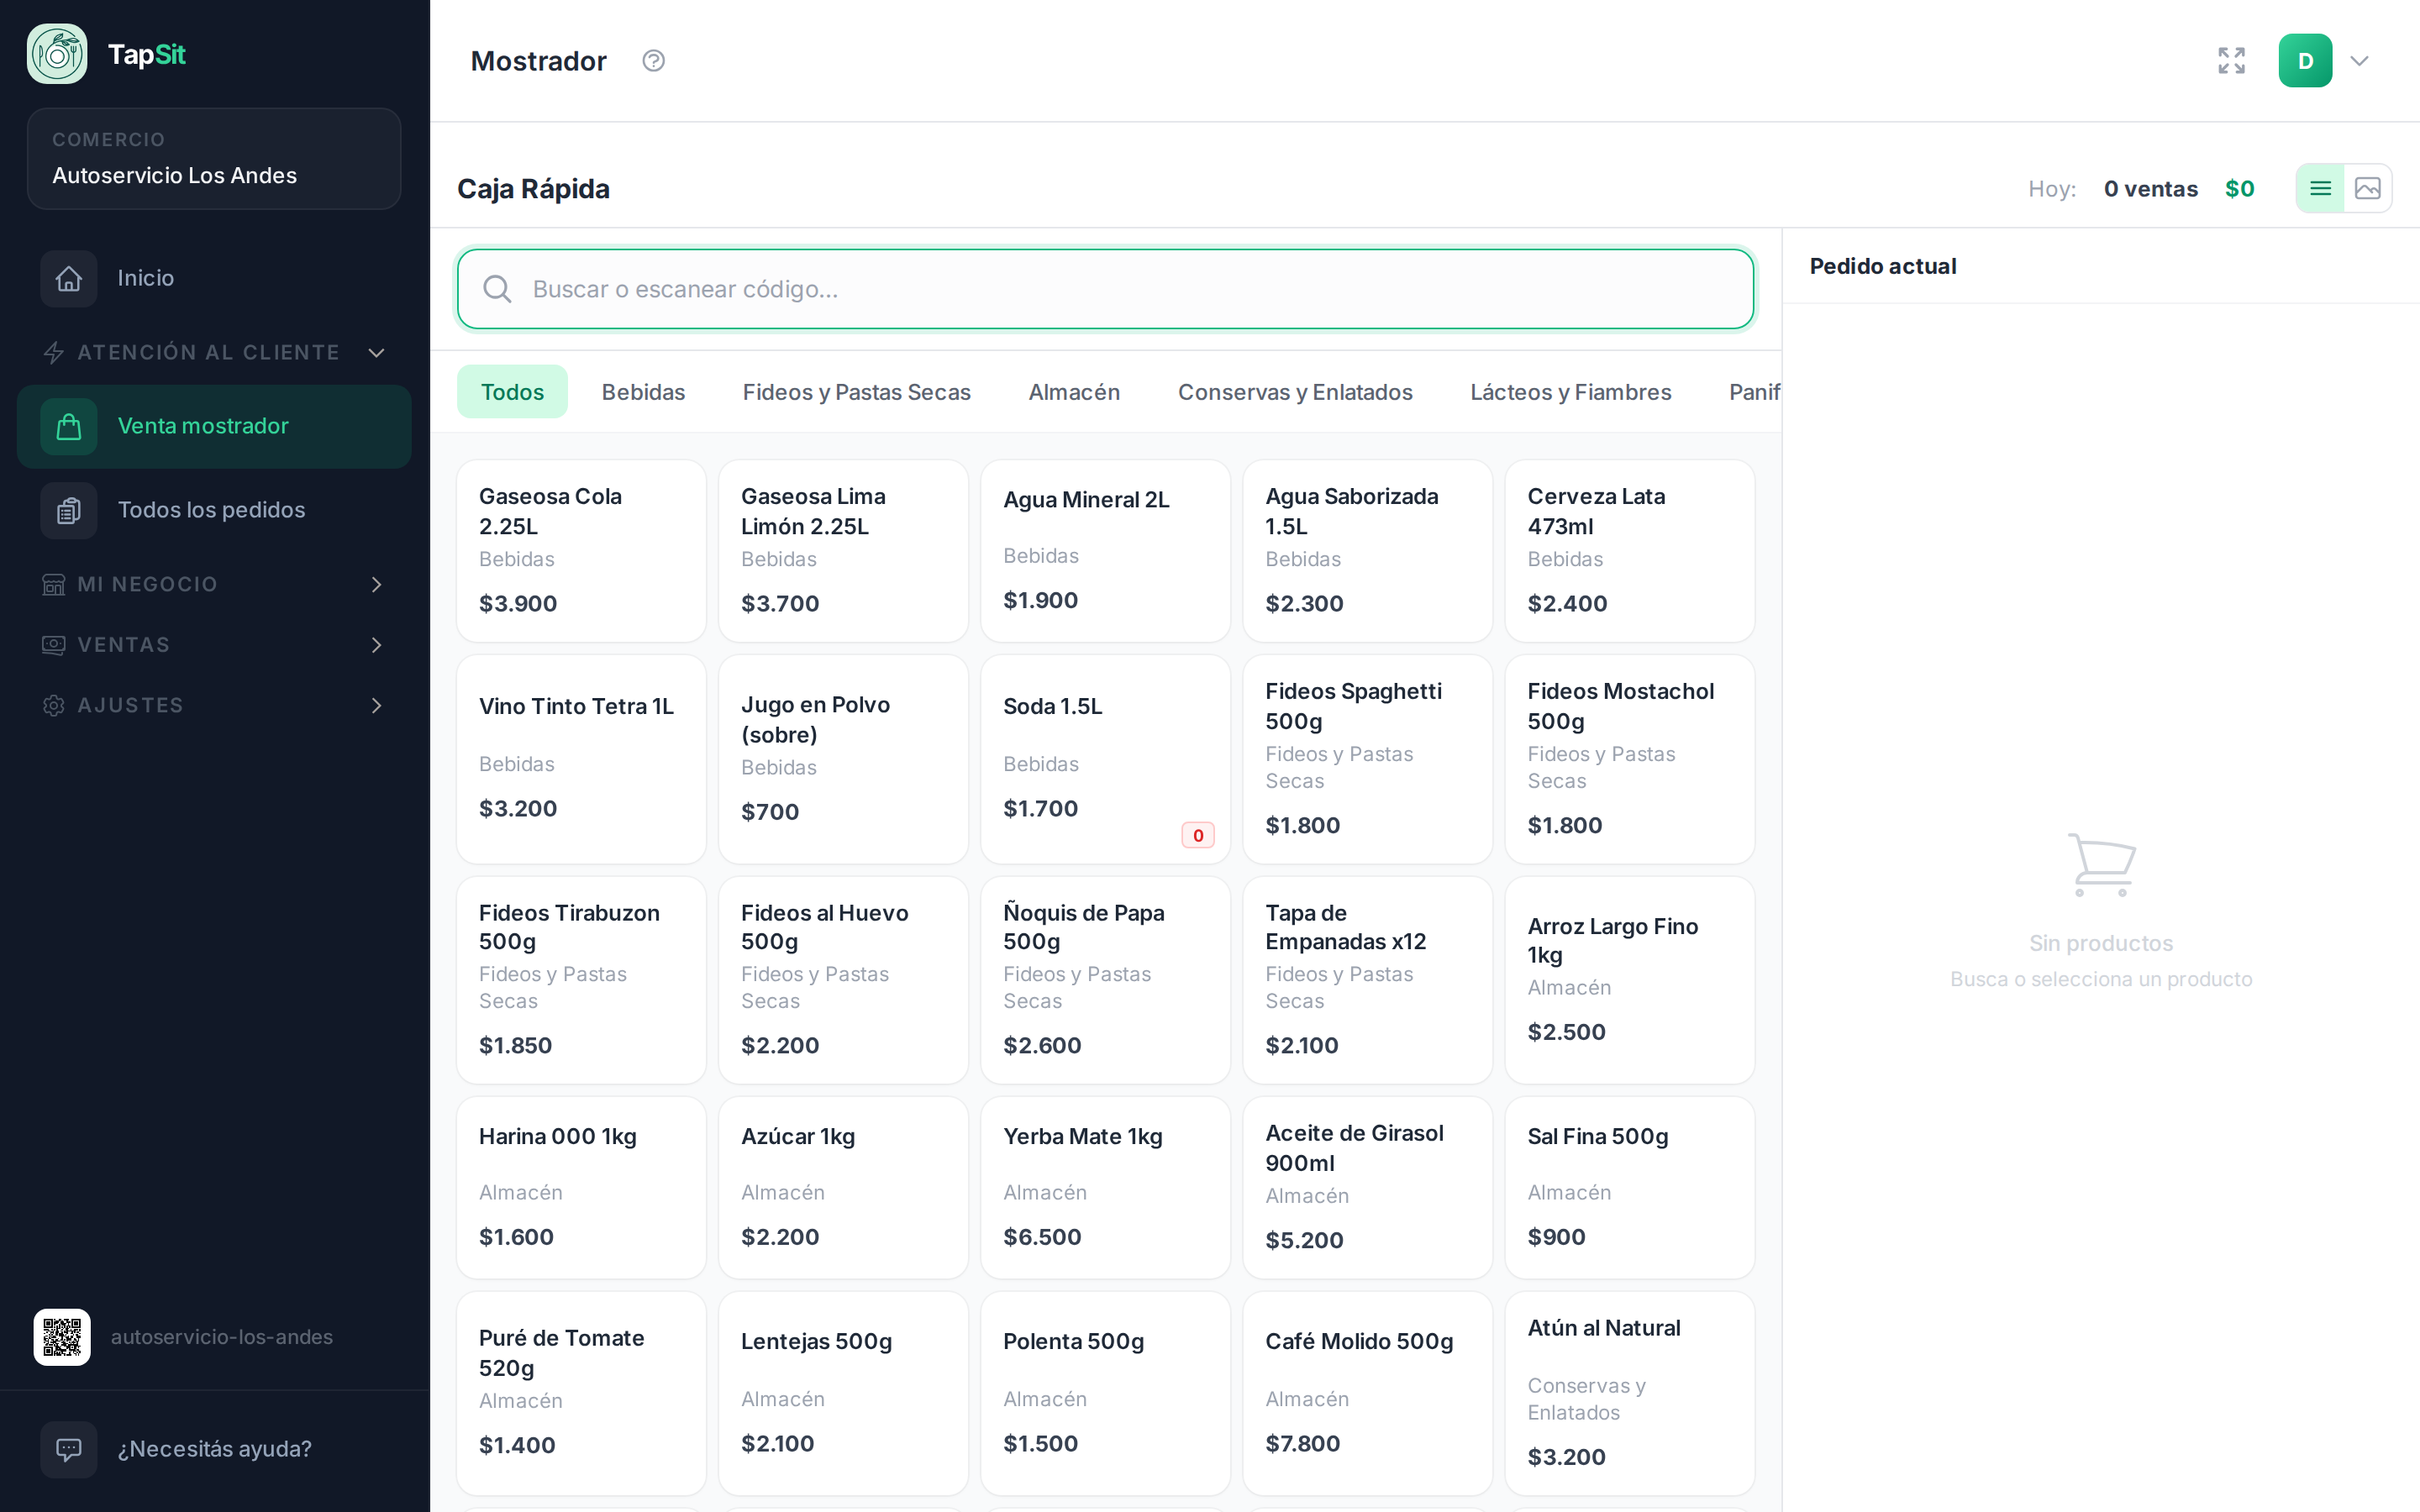Screen dimensions: 2420x1512
Task: Open the Conservas y Enlatados tab
Action: 1295,392
